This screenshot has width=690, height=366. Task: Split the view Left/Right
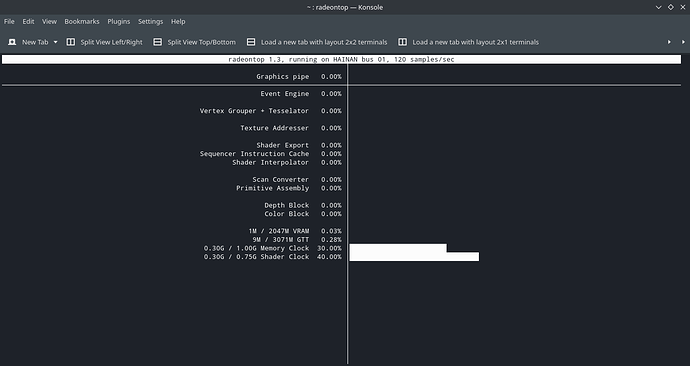click(111, 42)
